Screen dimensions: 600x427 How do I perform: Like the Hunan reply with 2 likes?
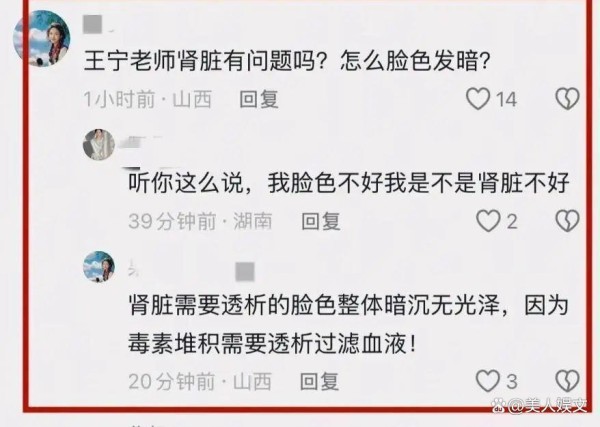coord(488,221)
